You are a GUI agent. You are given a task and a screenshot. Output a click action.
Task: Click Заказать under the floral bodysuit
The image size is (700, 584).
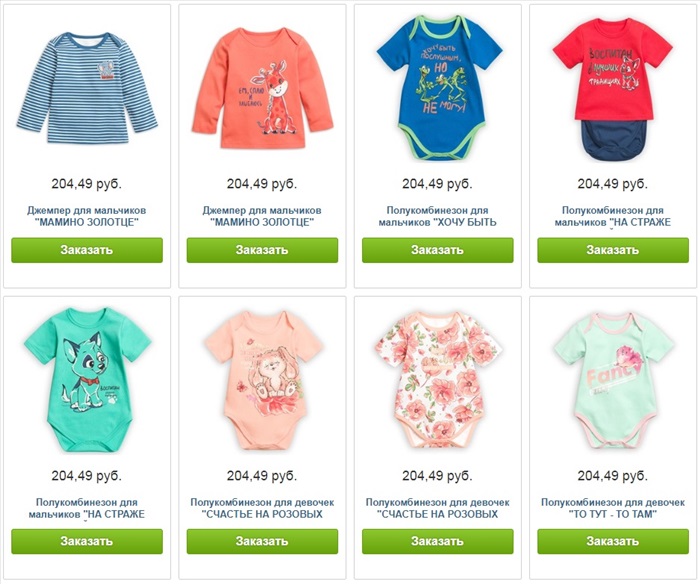pyautogui.click(x=438, y=542)
